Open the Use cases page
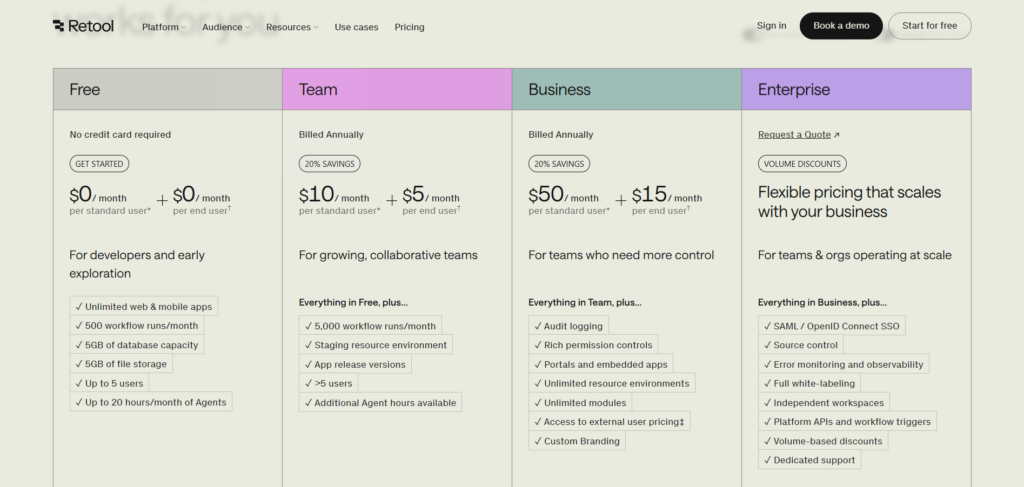Viewport: 1024px width, 487px height. (x=356, y=27)
